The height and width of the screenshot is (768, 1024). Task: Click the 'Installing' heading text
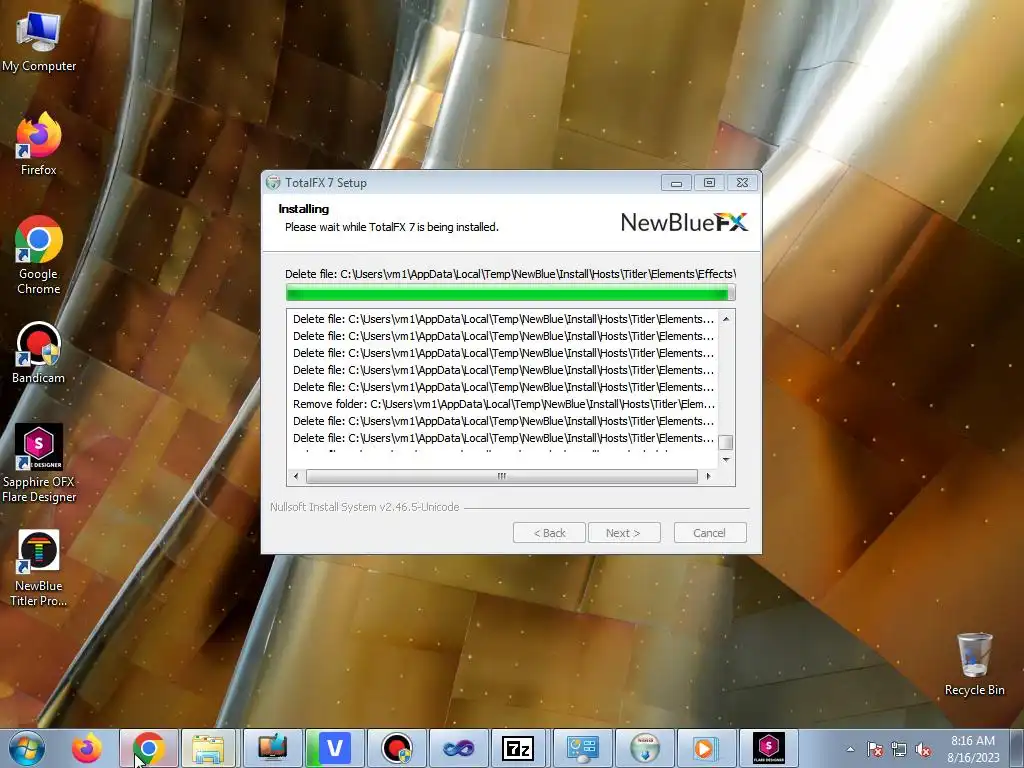point(304,209)
